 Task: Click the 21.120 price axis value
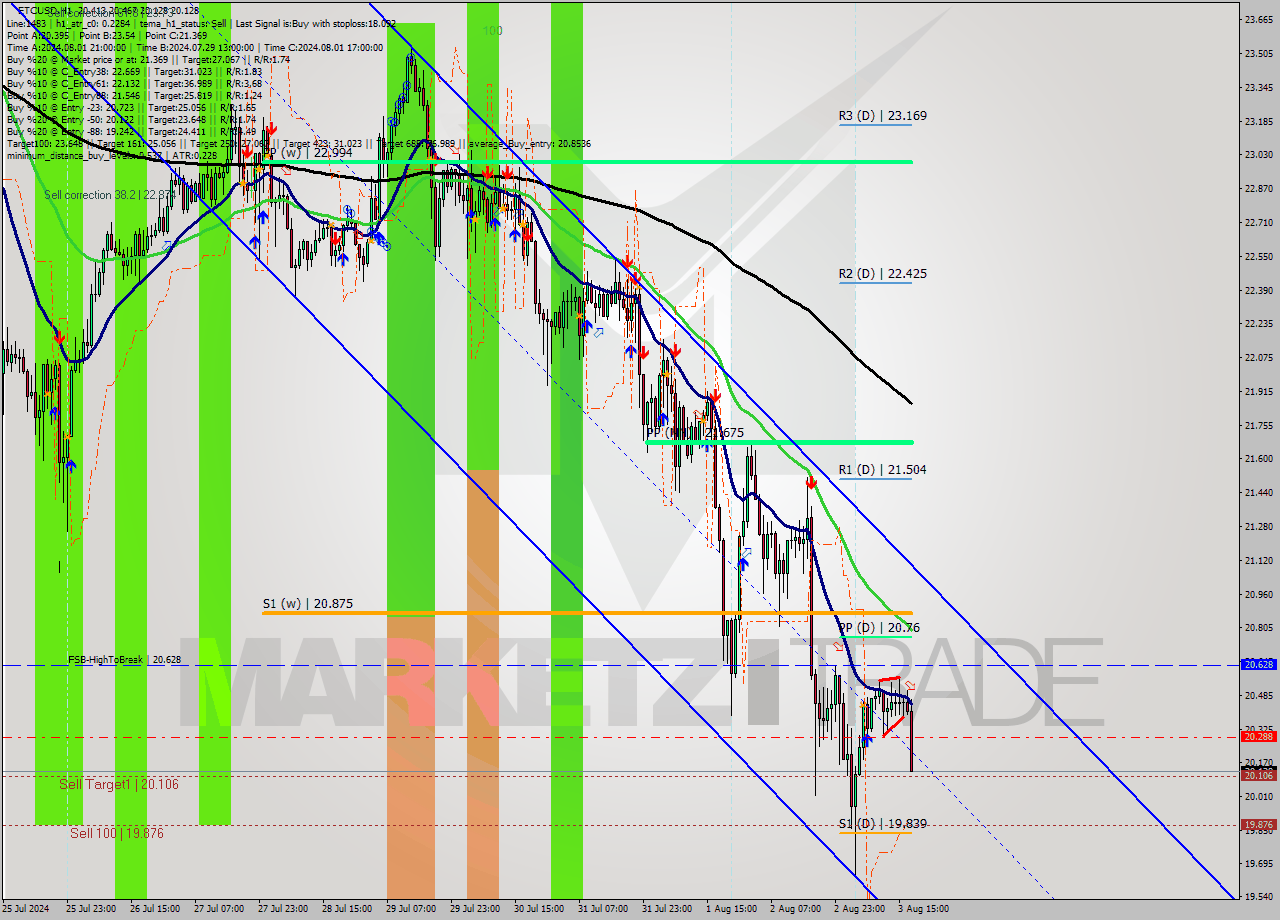coord(1258,560)
